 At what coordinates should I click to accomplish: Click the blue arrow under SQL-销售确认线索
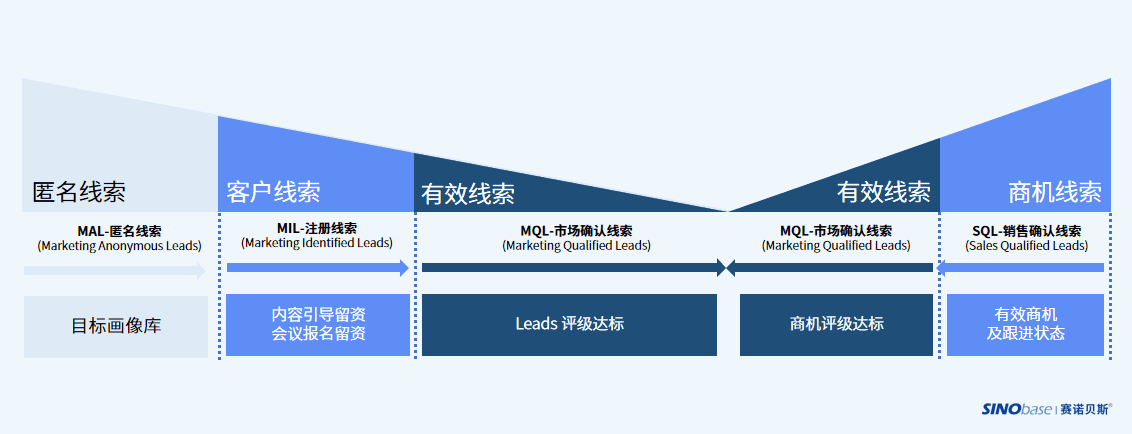tap(1020, 268)
